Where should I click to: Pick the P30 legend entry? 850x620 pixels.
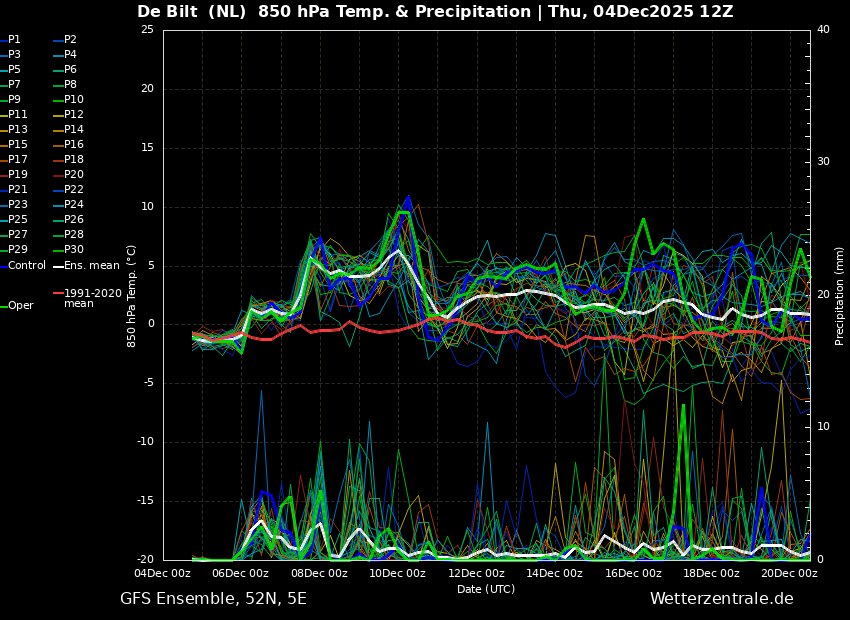pos(69,249)
